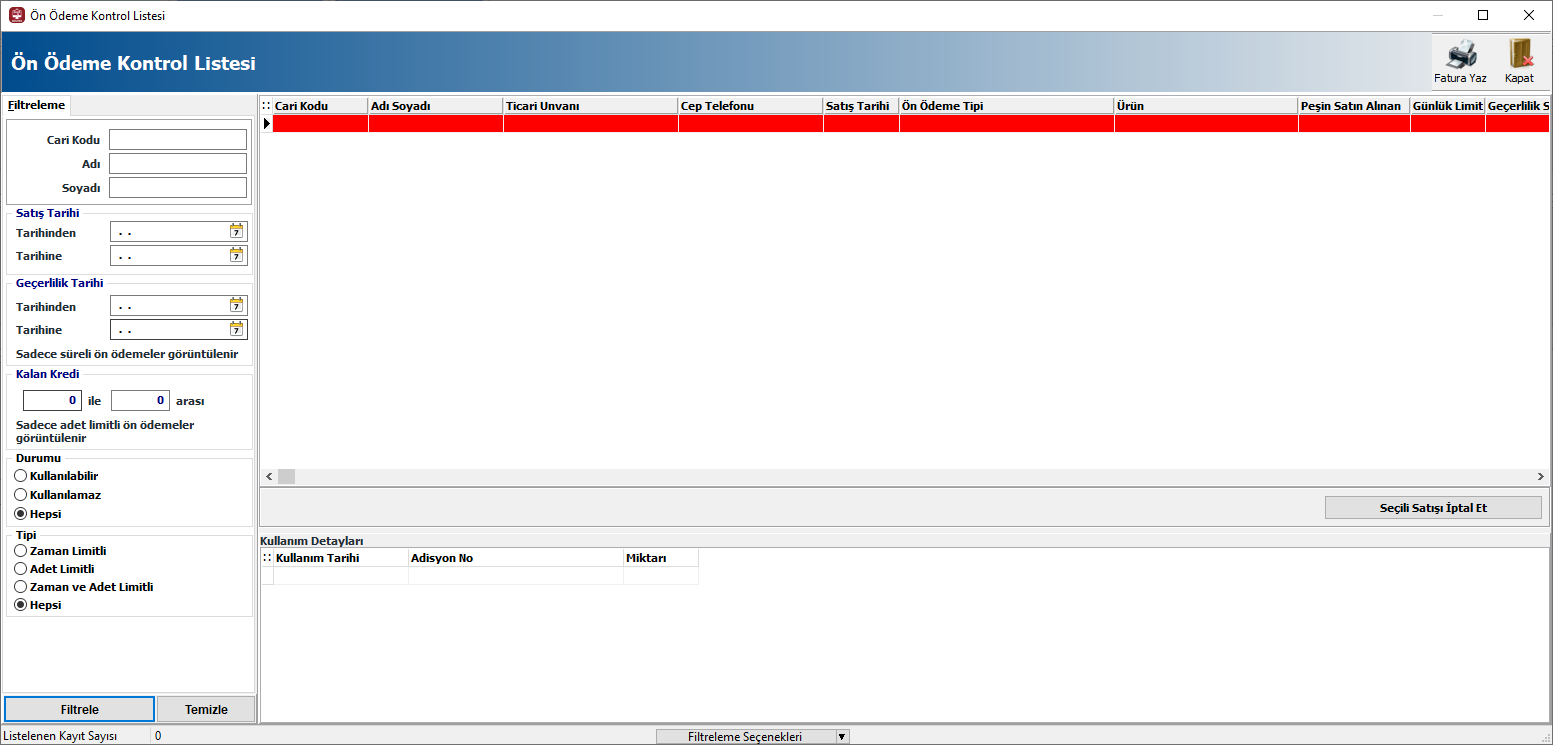Sort by Peşin Satın Alınan column header
The height and width of the screenshot is (745, 1553).
coord(1354,105)
